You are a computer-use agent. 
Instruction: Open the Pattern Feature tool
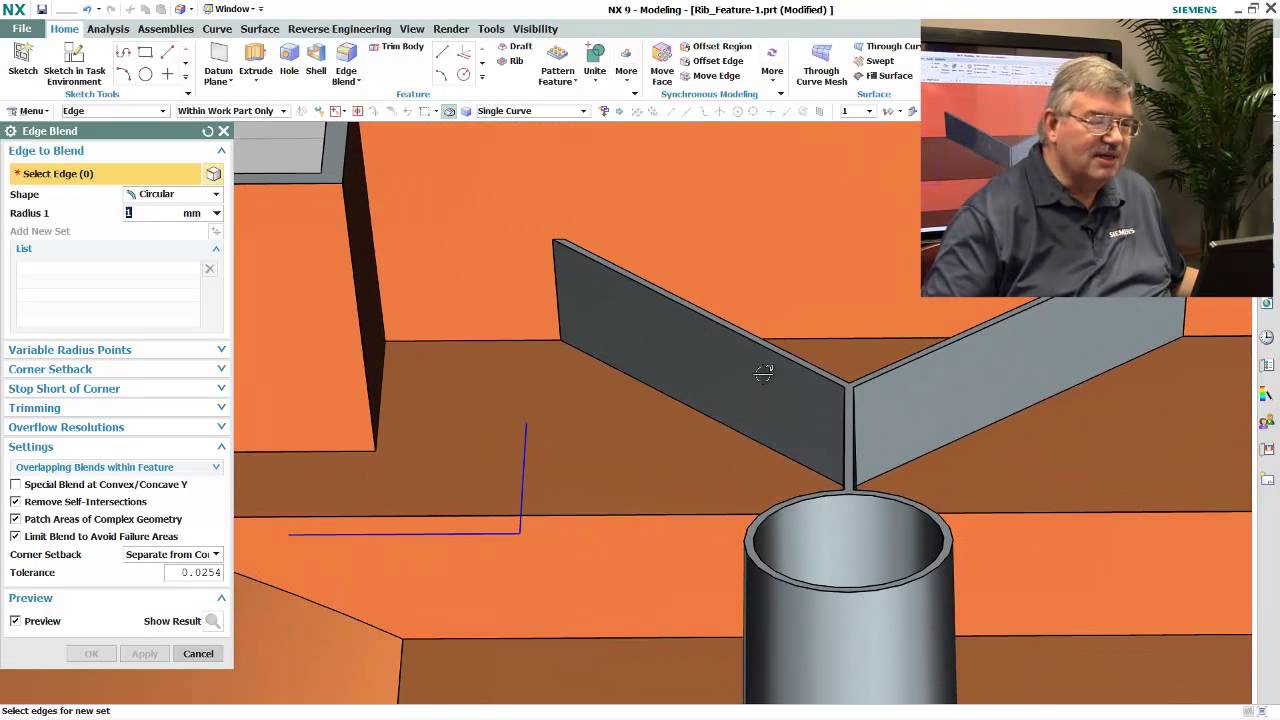tap(557, 63)
